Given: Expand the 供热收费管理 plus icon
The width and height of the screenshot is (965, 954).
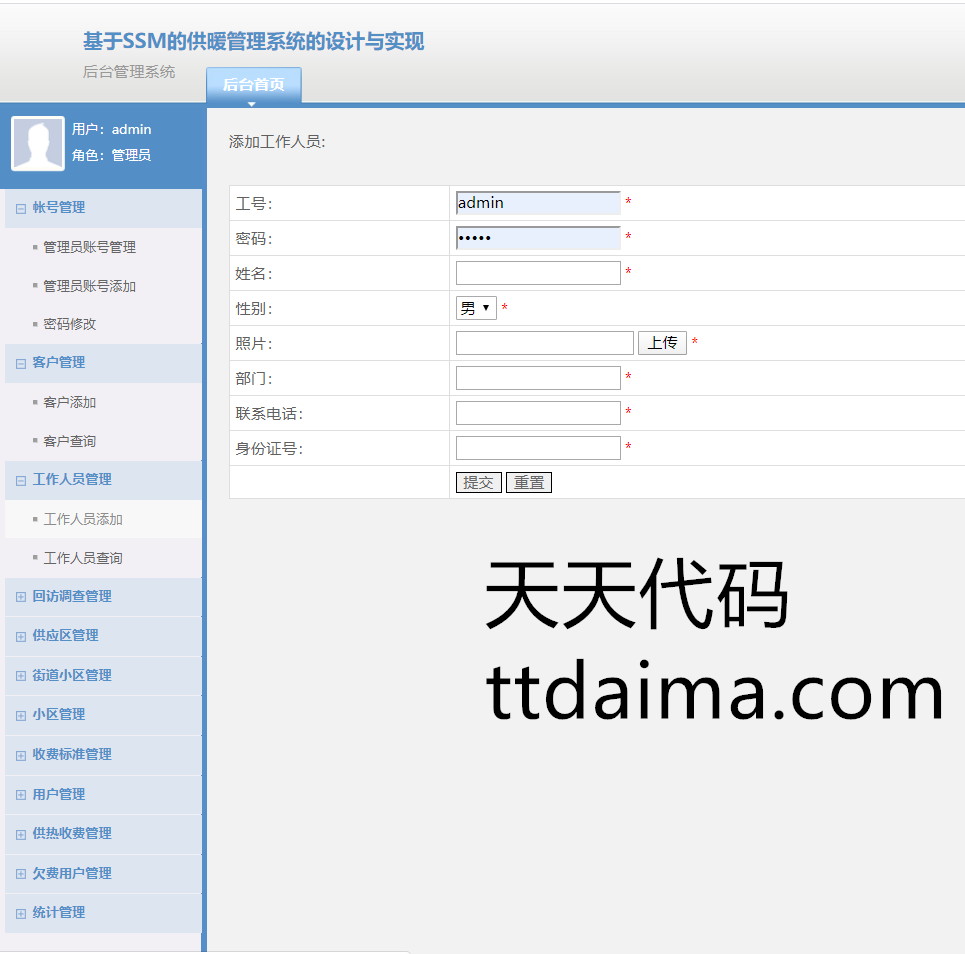Looking at the screenshot, I should [x=21, y=834].
